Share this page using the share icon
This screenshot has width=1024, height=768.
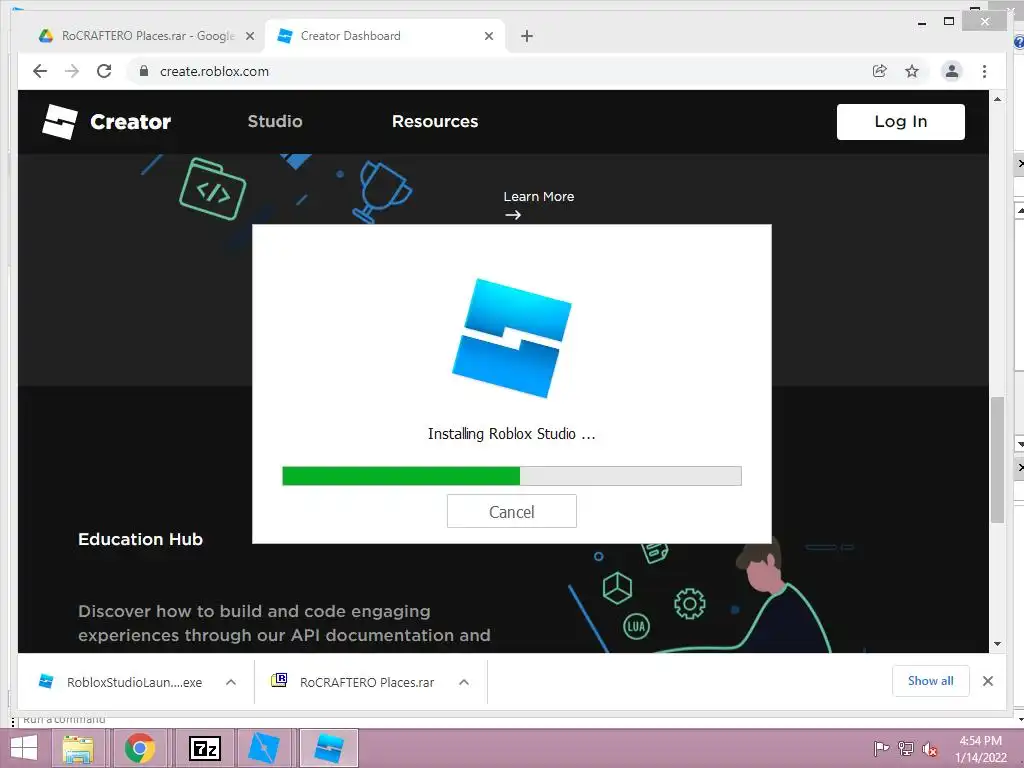880,71
